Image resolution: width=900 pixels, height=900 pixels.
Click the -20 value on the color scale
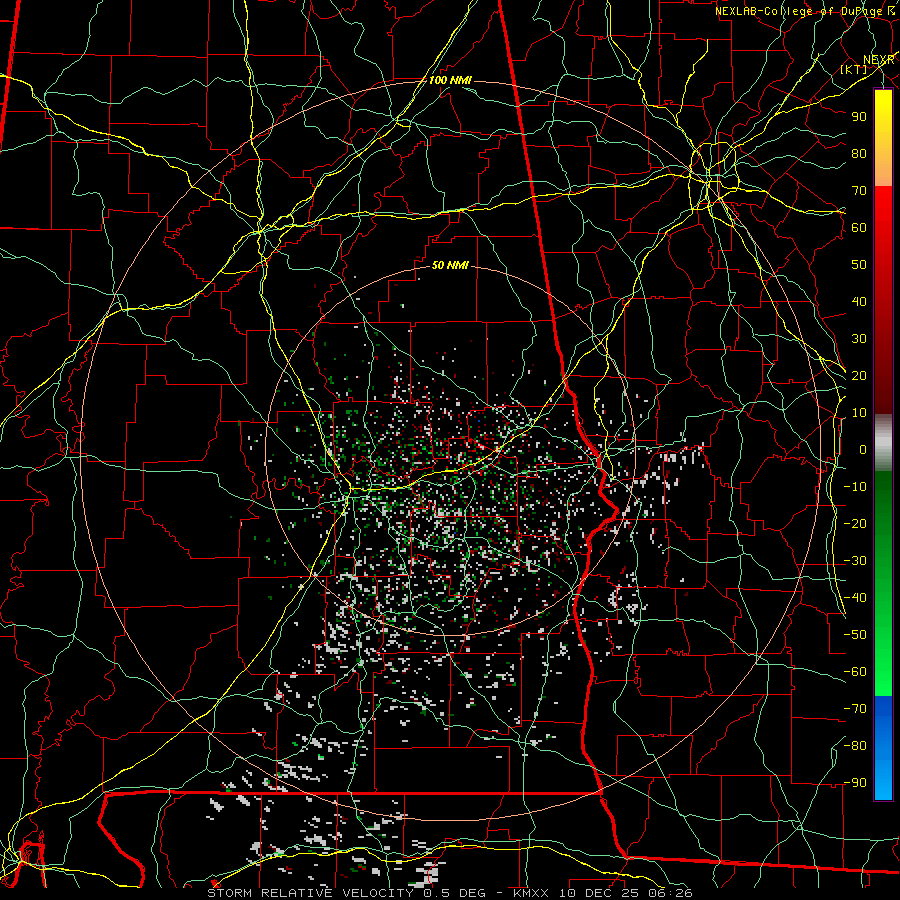pyautogui.click(x=855, y=523)
